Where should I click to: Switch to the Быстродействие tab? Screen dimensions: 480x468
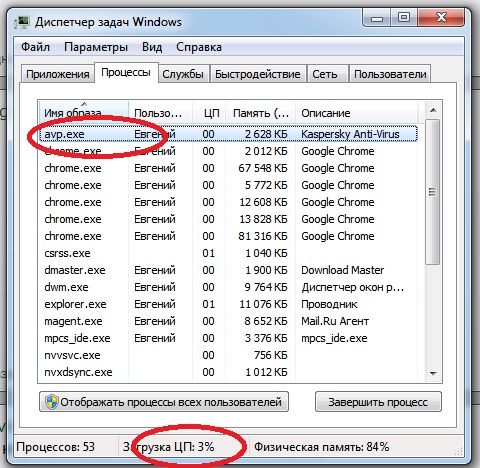[x=258, y=74]
